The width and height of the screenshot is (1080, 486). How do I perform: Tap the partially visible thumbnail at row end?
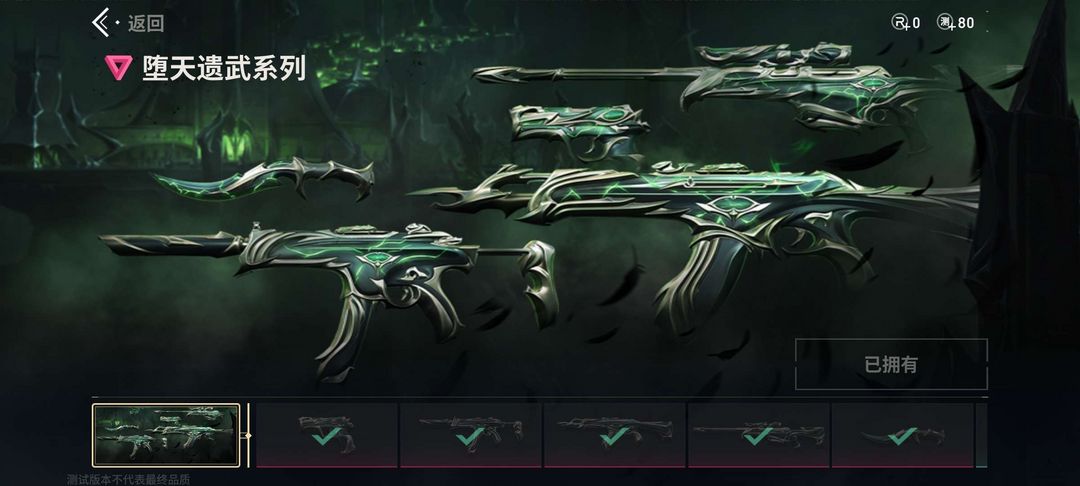pyautogui.click(x=982, y=435)
